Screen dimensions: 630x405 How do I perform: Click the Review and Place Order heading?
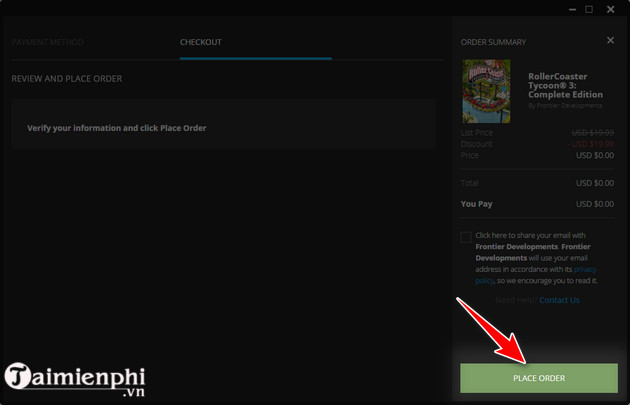[66, 78]
